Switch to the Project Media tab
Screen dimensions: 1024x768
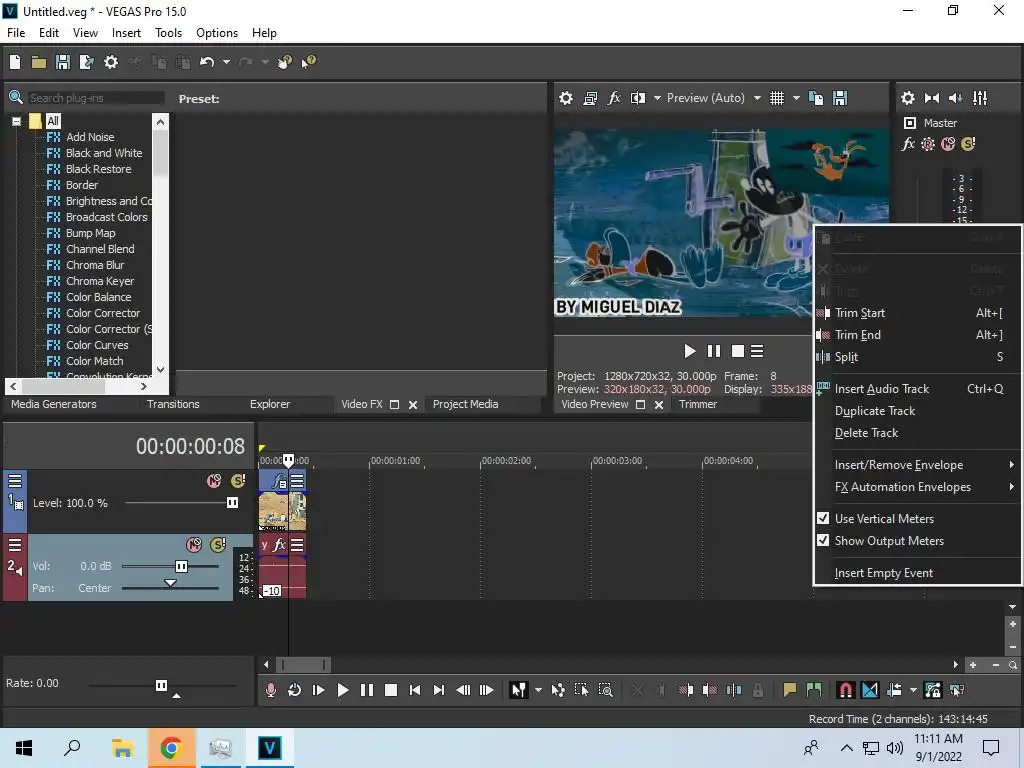pyautogui.click(x=466, y=404)
